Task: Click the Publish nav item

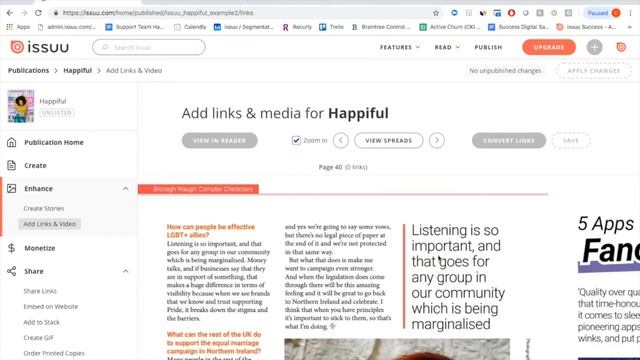Action: 488,47
